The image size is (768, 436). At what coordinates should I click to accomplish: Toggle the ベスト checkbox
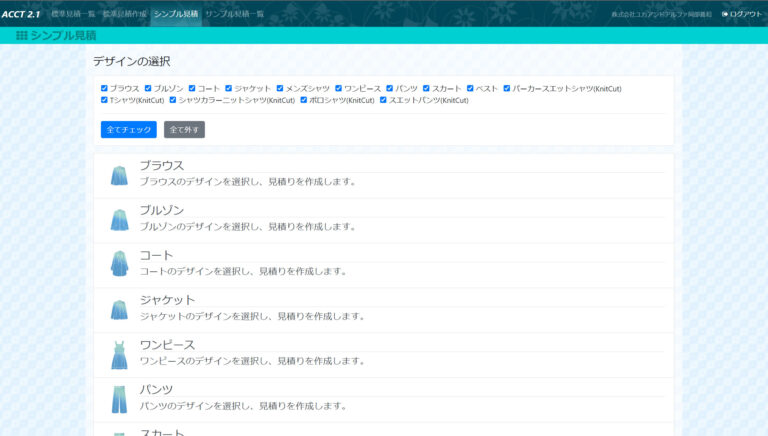point(470,88)
